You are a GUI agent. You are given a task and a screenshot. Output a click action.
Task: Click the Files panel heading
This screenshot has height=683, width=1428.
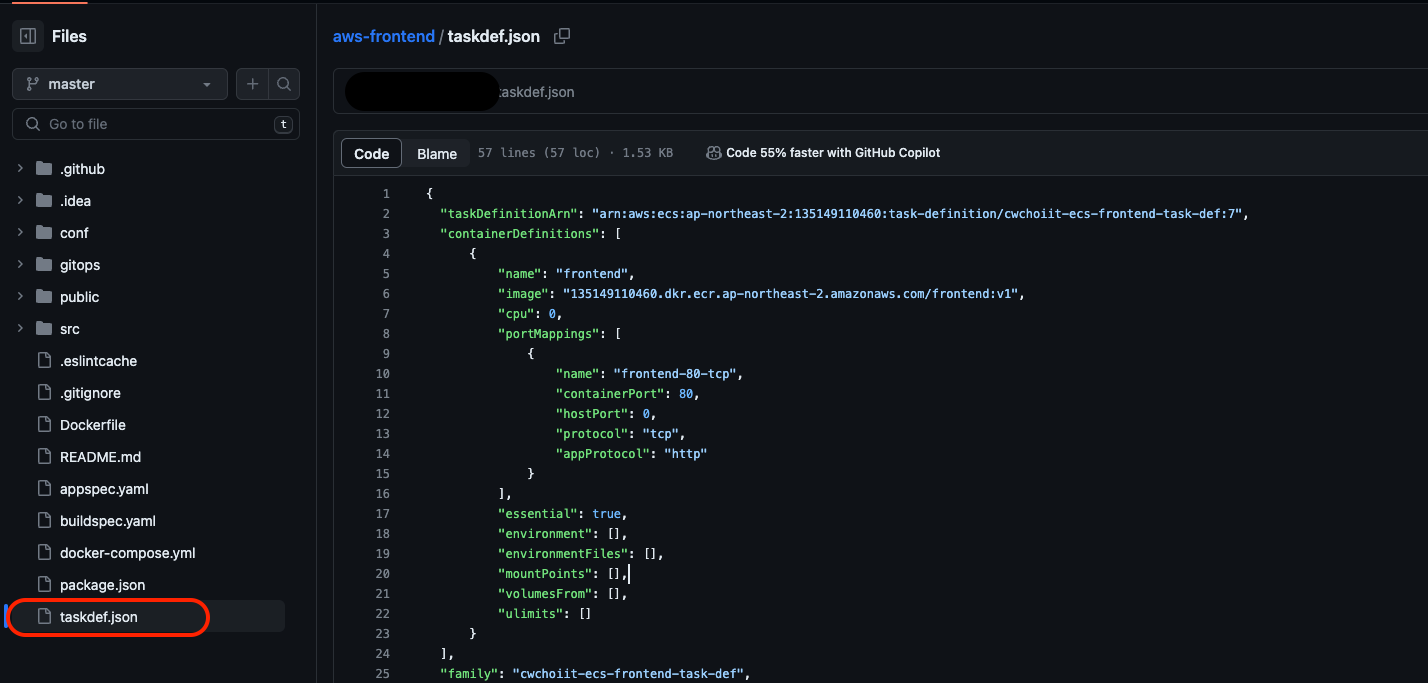coord(69,36)
